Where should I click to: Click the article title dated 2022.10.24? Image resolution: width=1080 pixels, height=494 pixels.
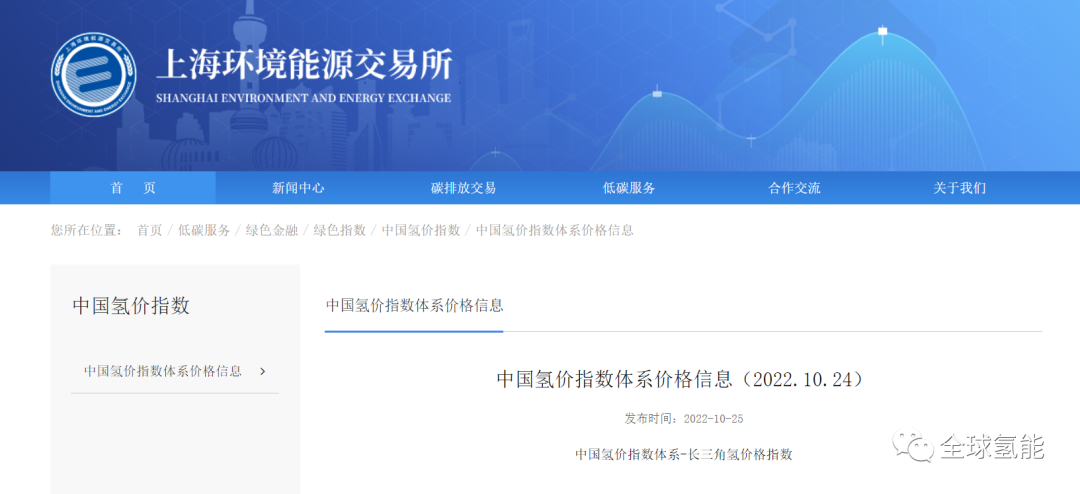point(679,379)
